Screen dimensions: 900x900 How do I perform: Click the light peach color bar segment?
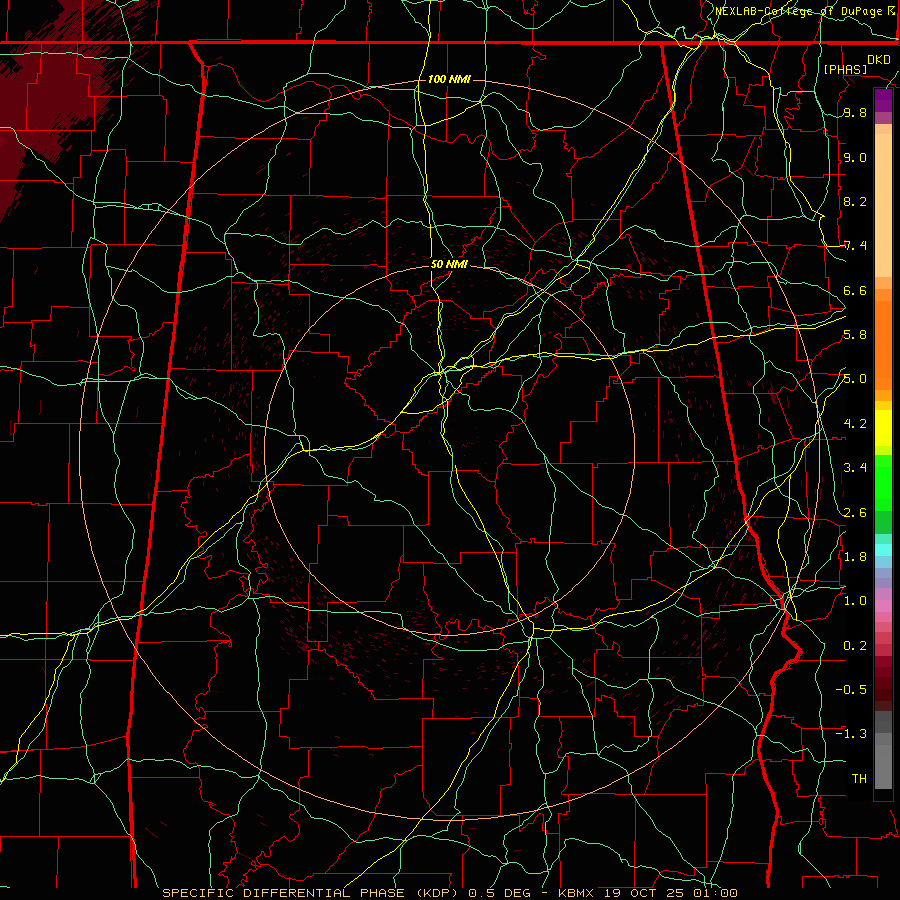point(883,205)
